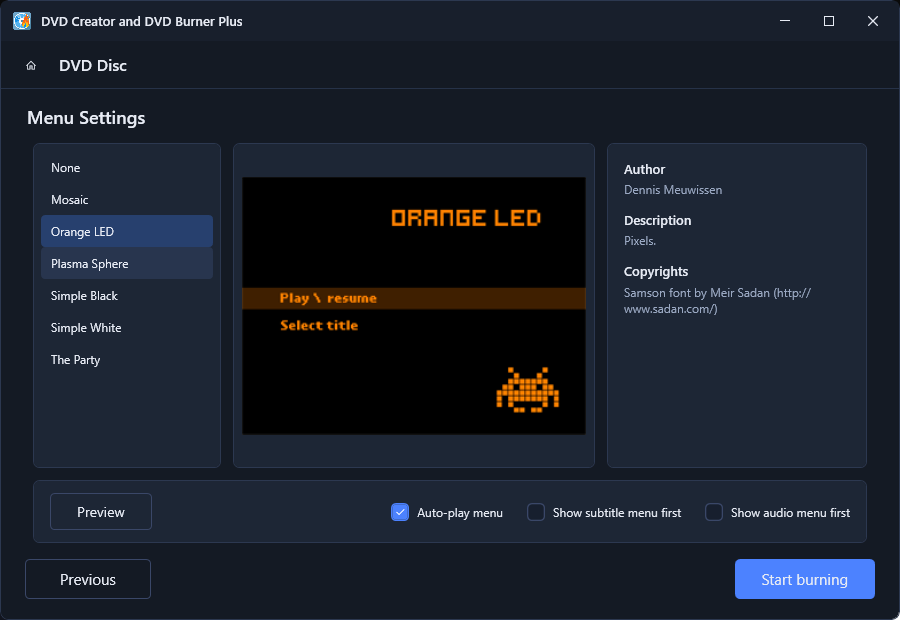Click the space invader graphic in preview

[x=527, y=390]
